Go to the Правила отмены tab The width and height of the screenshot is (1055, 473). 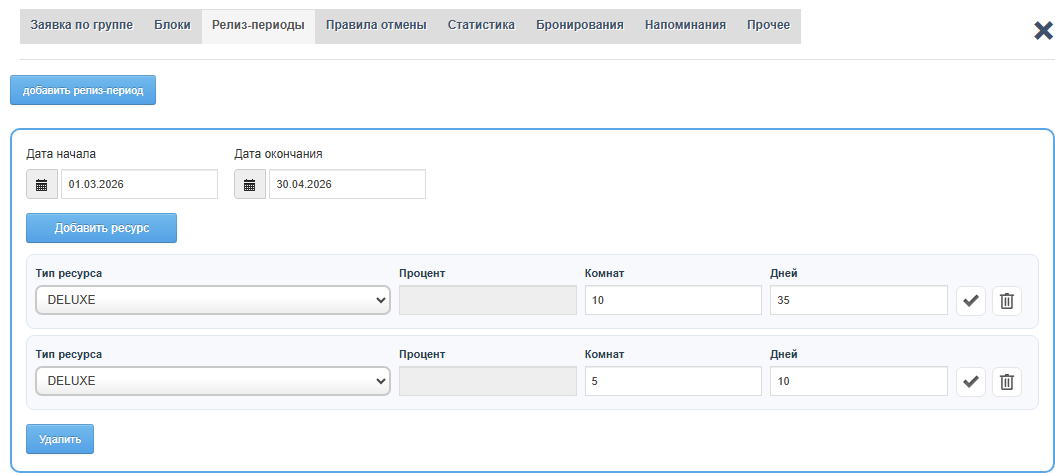click(376, 25)
